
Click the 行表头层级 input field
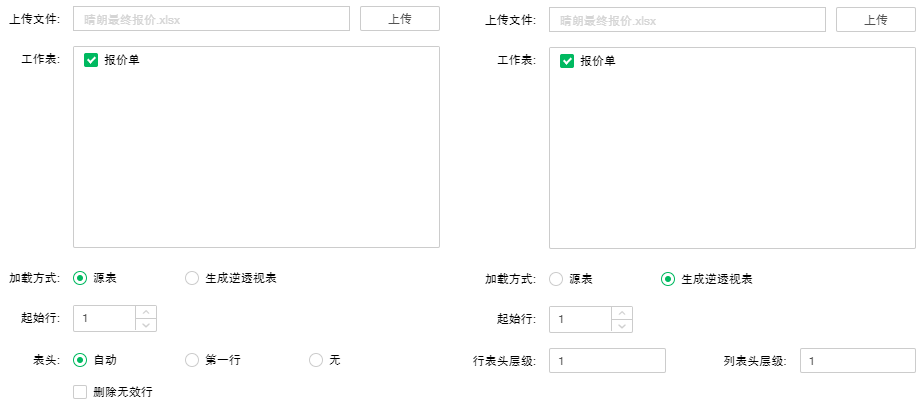607,360
